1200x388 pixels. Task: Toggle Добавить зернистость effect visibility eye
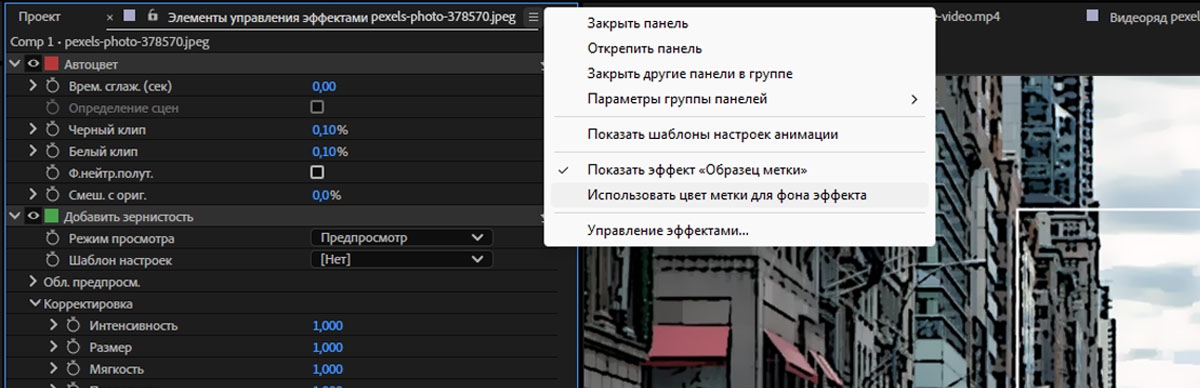33,217
